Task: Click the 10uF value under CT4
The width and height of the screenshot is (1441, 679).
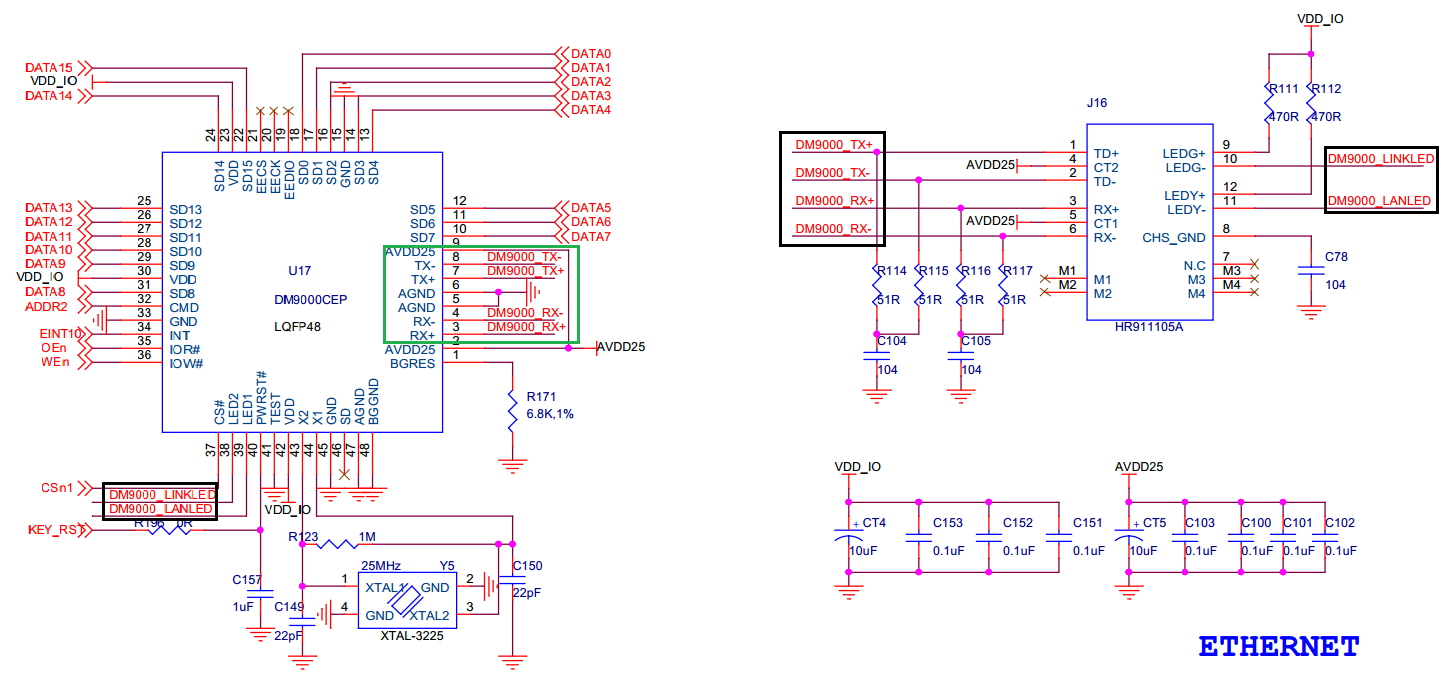Action: tap(863, 551)
